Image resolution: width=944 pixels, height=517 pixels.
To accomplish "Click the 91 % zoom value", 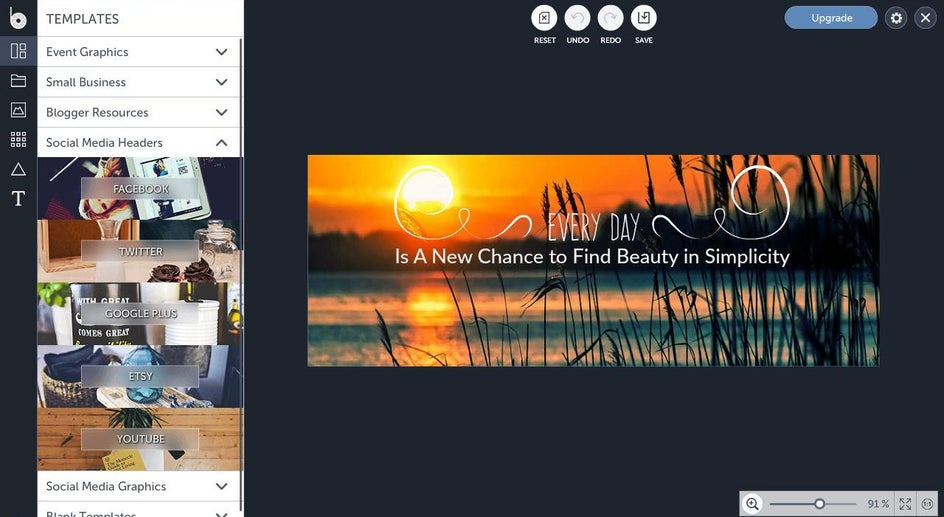I will 878,504.
